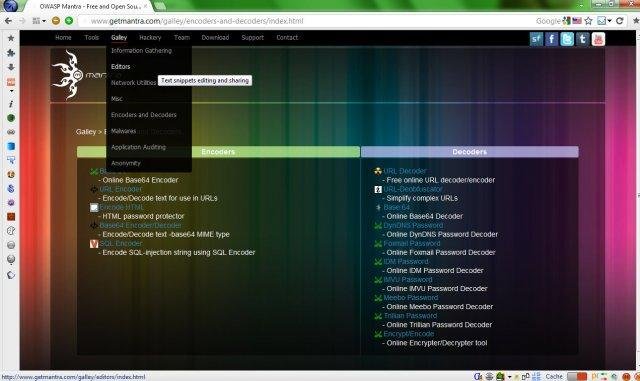Close the OWASP Mantra tab

point(145,6)
